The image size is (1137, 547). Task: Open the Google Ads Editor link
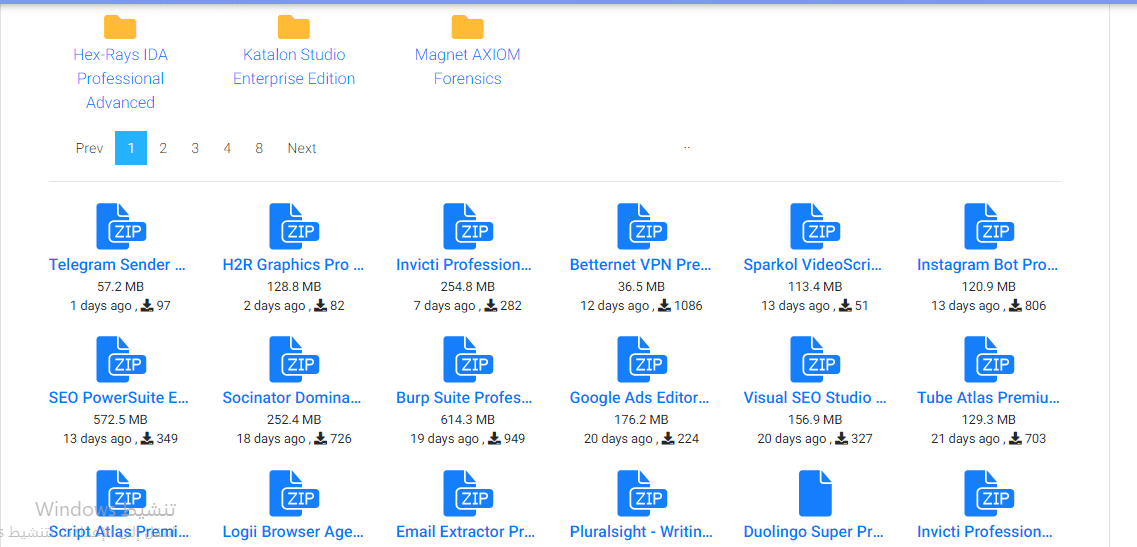[x=641, y=398]
